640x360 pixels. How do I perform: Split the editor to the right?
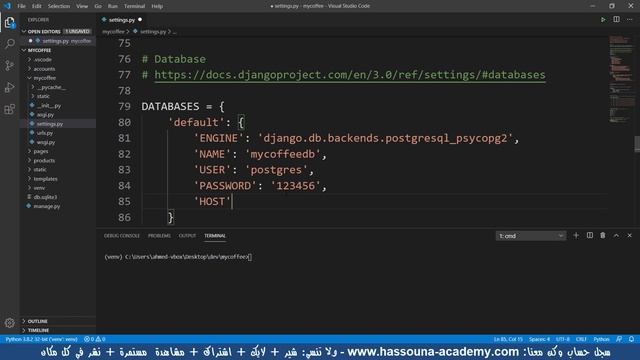tap(616, 20)
